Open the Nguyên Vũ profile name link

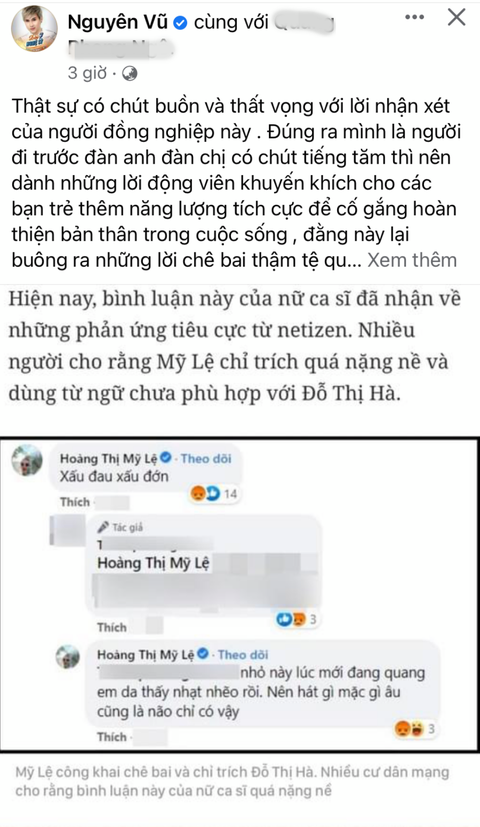click(118, 22)
